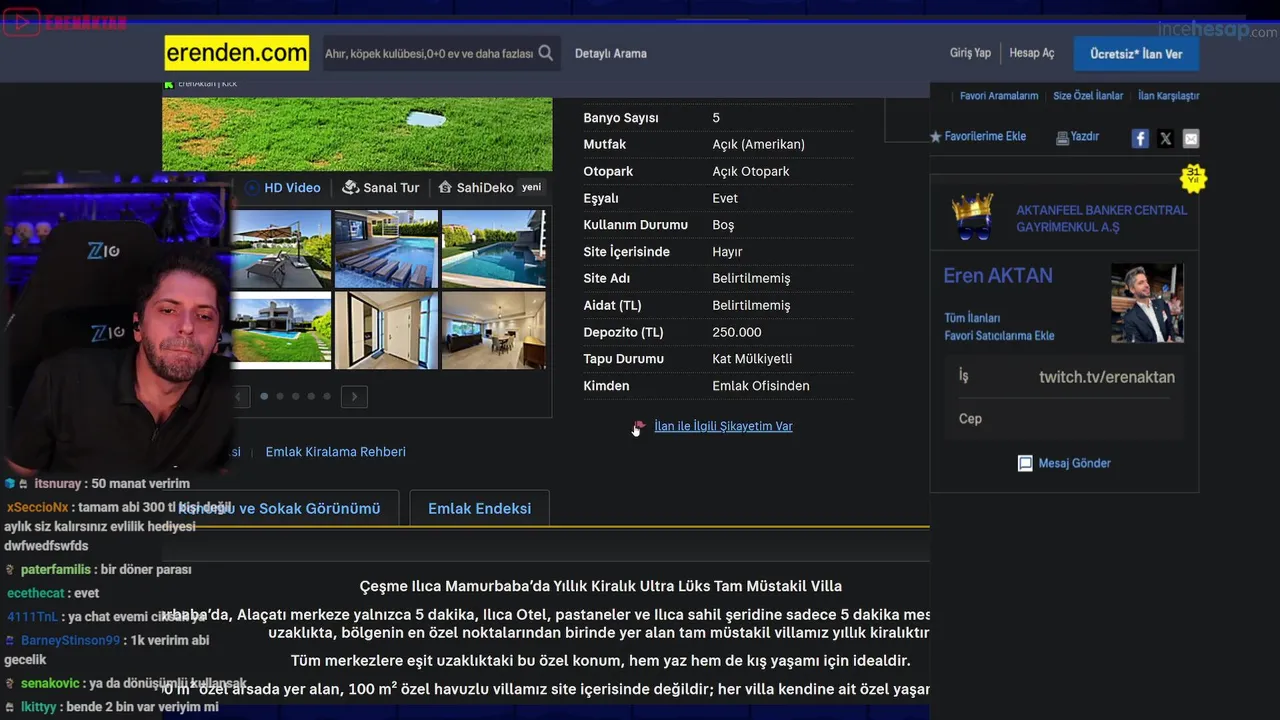
Task: Click AKTANFEEL BANKER CENTRAL GAYRİMENKUL name
Action: (1102, 219)
